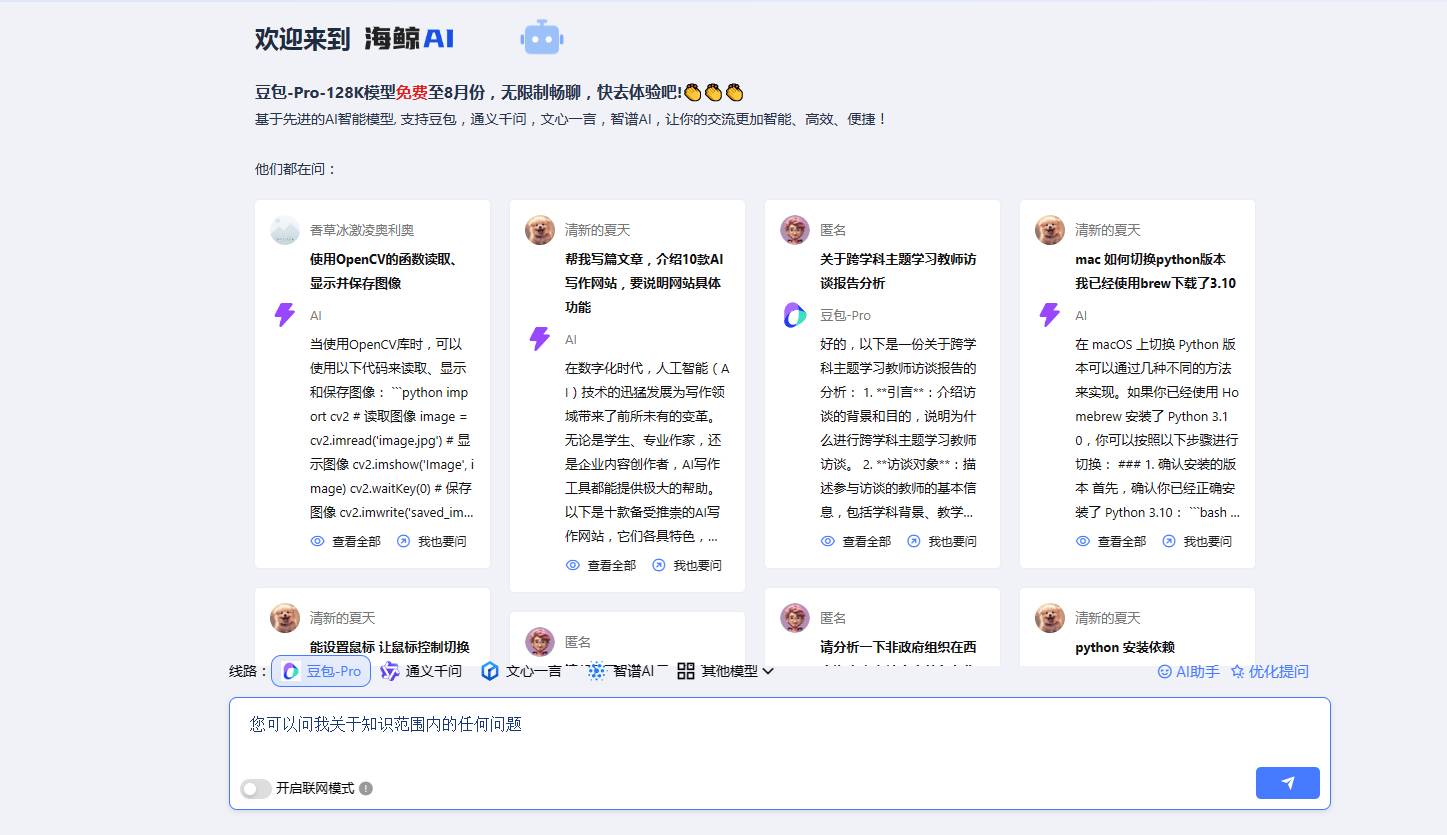Click the info icon beside 开启联网模式
The width and height of the screenshot is (1447, 835).
coord(365,788)
